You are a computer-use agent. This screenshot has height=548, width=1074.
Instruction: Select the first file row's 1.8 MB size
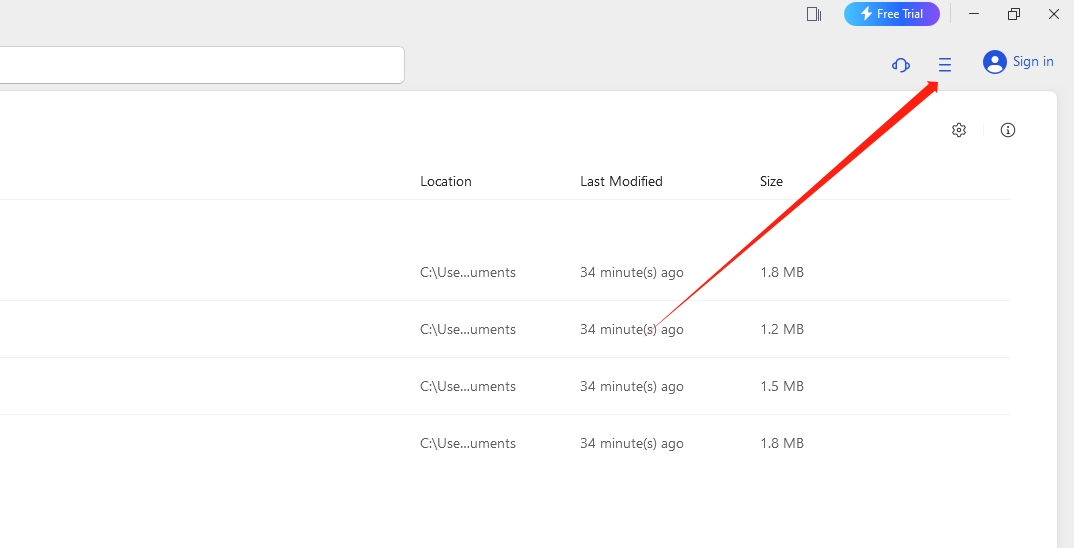[781, 272]
